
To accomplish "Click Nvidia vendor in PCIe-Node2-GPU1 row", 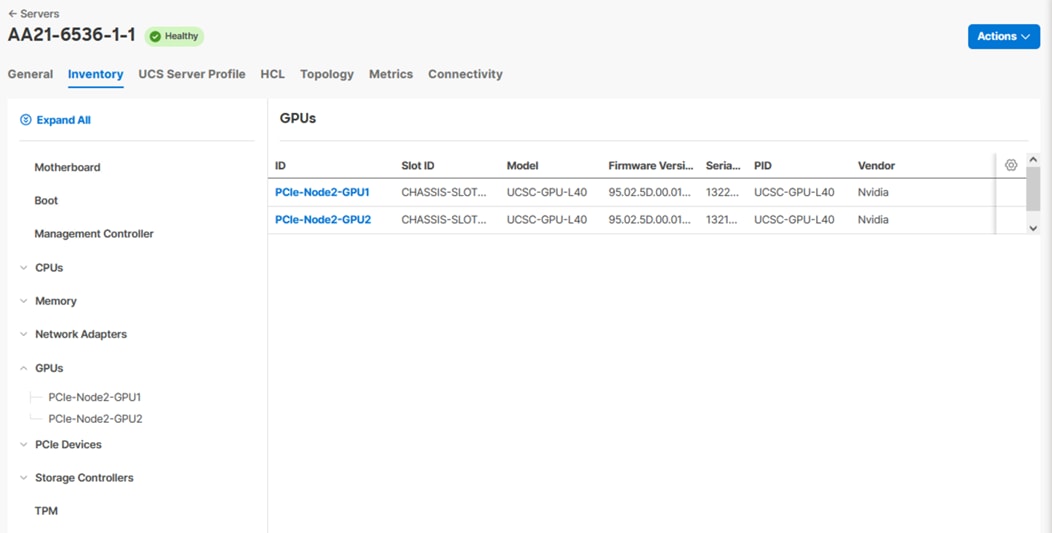I will tap(873, 192).
